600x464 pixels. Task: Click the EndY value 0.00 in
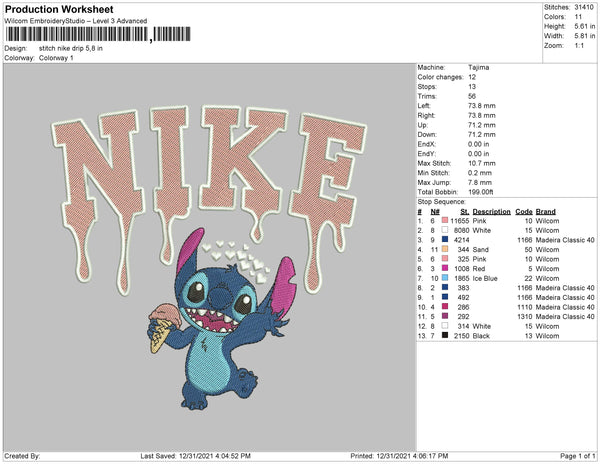(478, 154)
